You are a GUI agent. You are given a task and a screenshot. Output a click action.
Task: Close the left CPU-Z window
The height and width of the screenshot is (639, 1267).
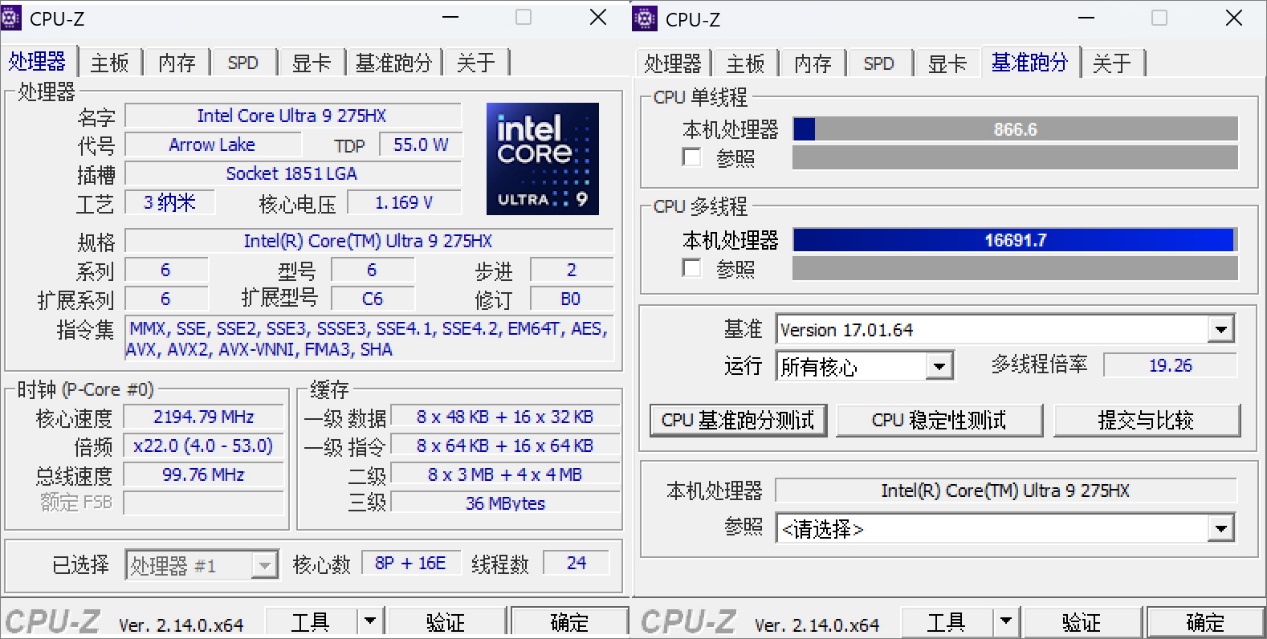[597, 17]
